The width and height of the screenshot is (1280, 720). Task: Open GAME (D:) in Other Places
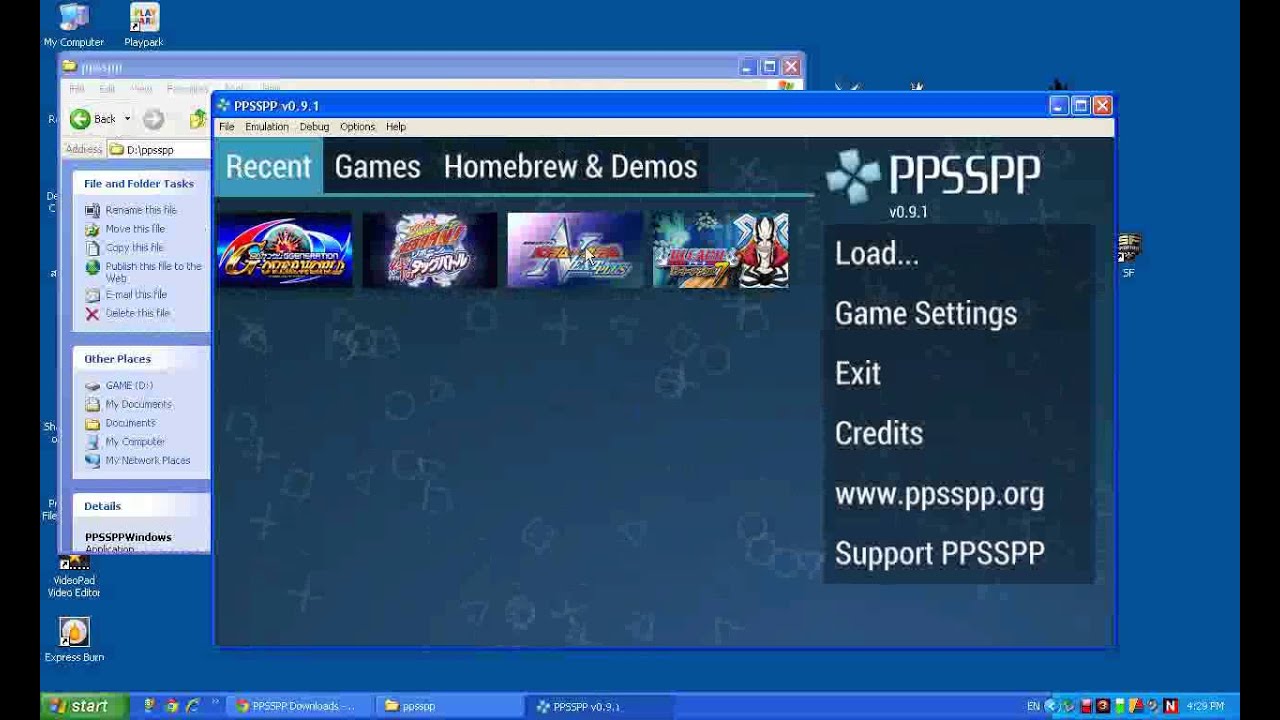tap(129, 385)
